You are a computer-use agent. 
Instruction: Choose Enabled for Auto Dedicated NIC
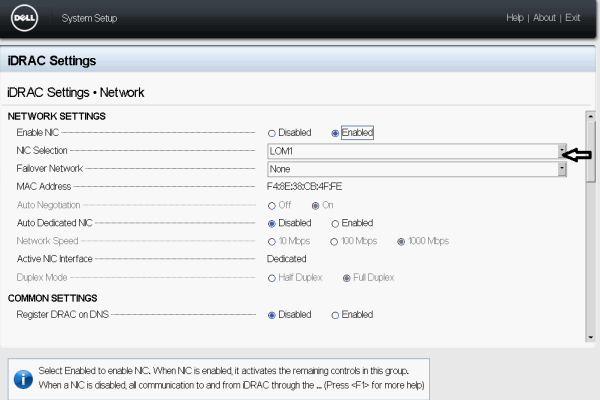tap(335, 224)
